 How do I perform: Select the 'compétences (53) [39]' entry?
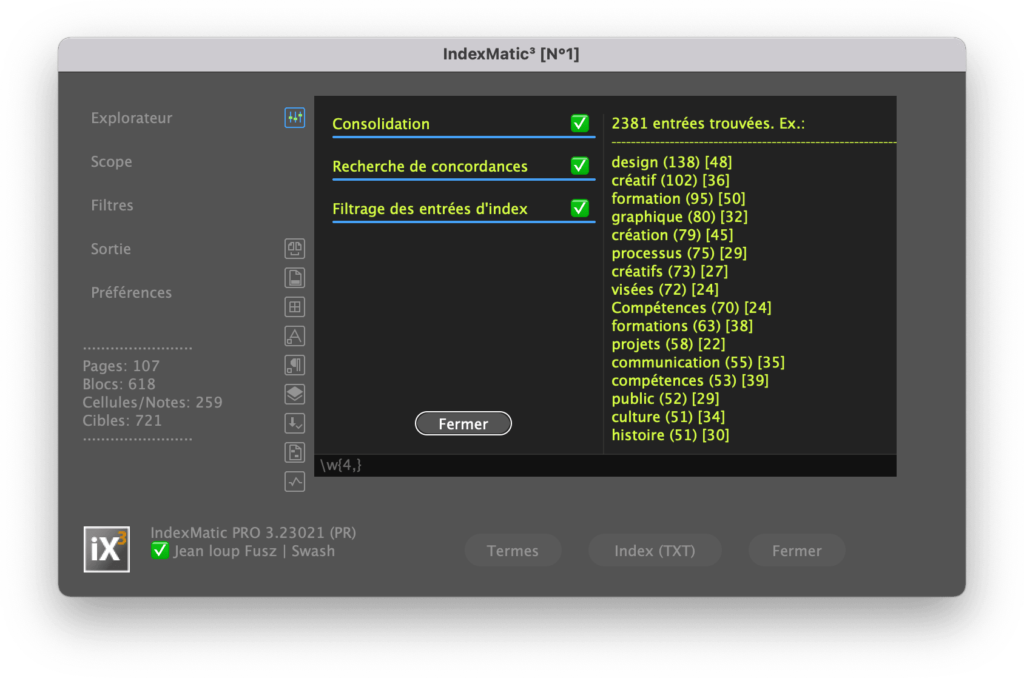pyautogui.click(x=690, y=381)
